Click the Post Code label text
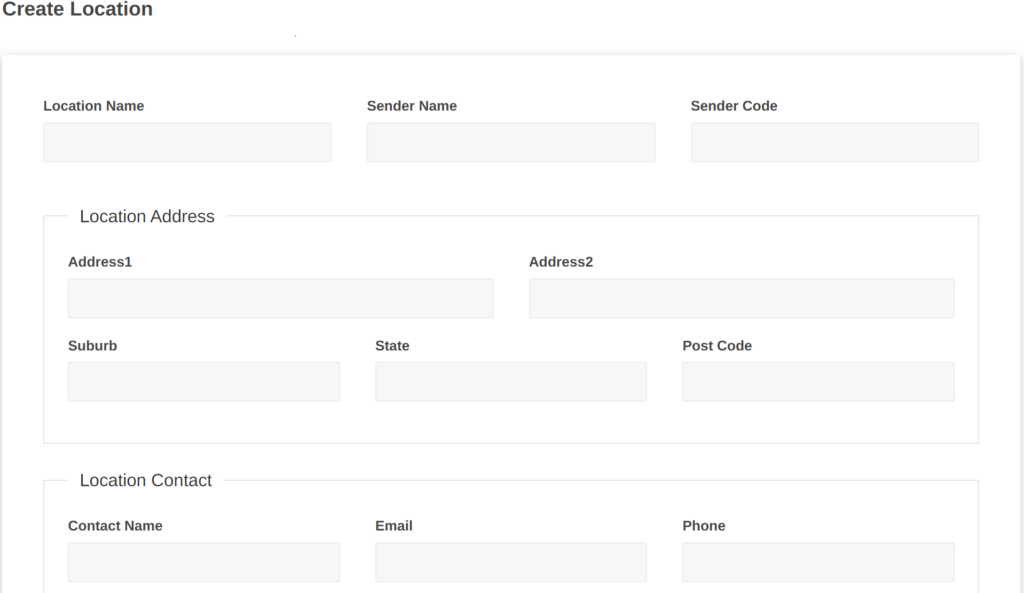The width and height of the screenshot is (1024, 593). 716,346
